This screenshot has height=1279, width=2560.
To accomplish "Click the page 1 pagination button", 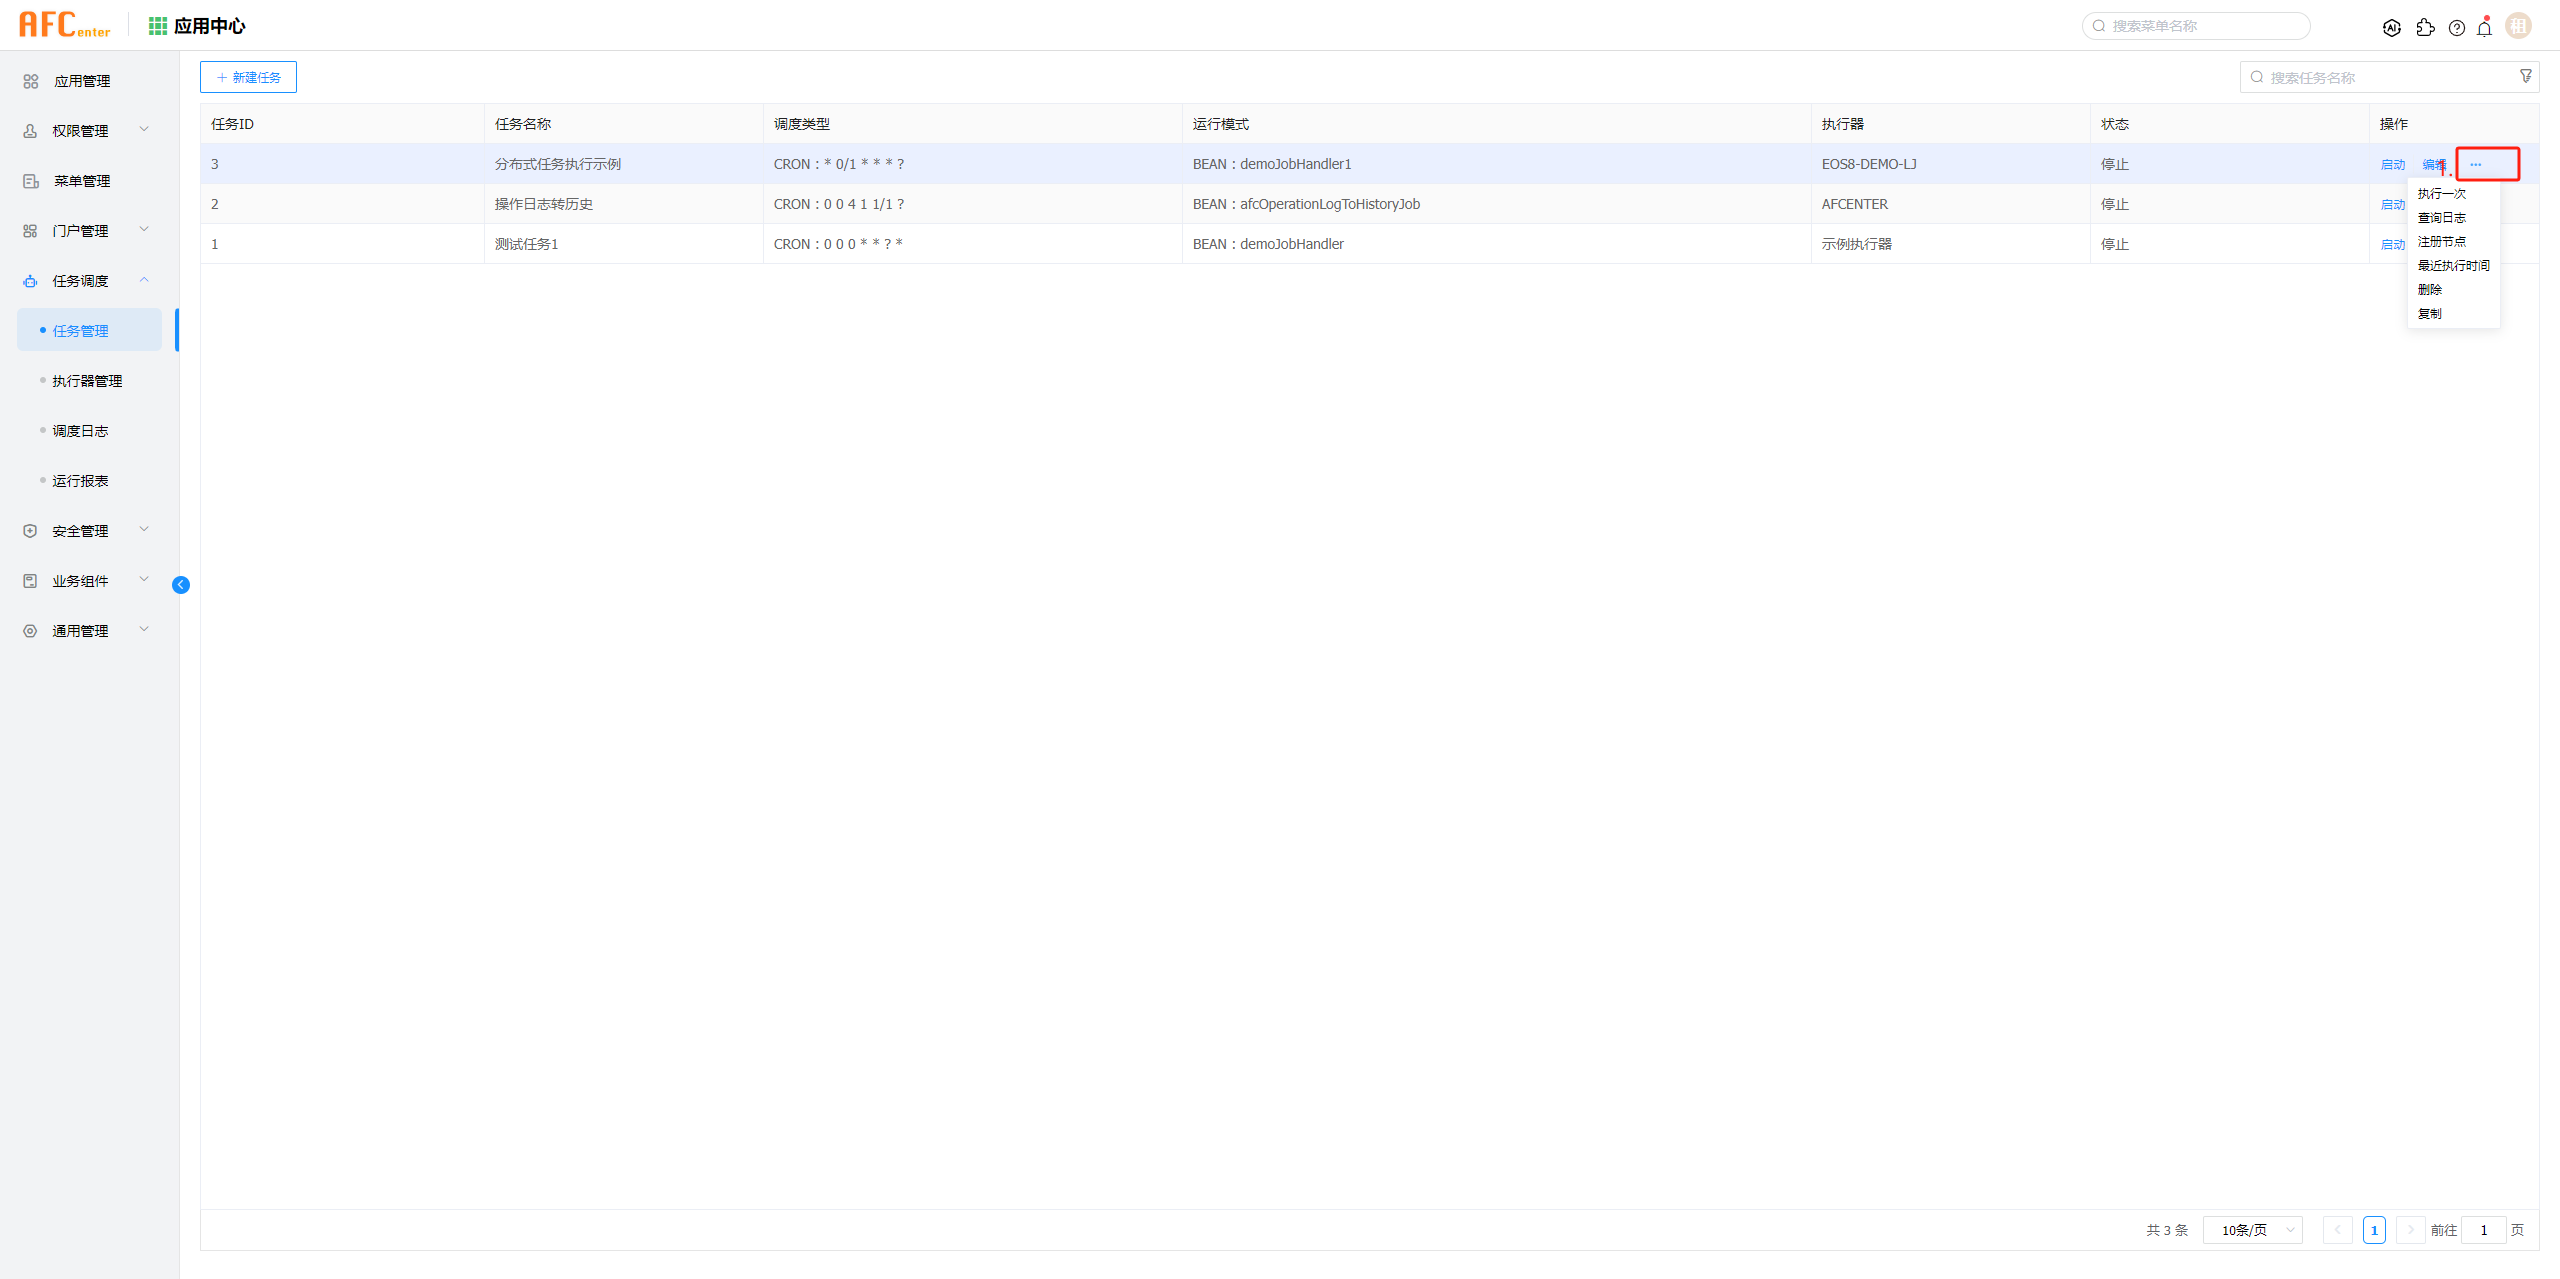I will (2373, 1230).
